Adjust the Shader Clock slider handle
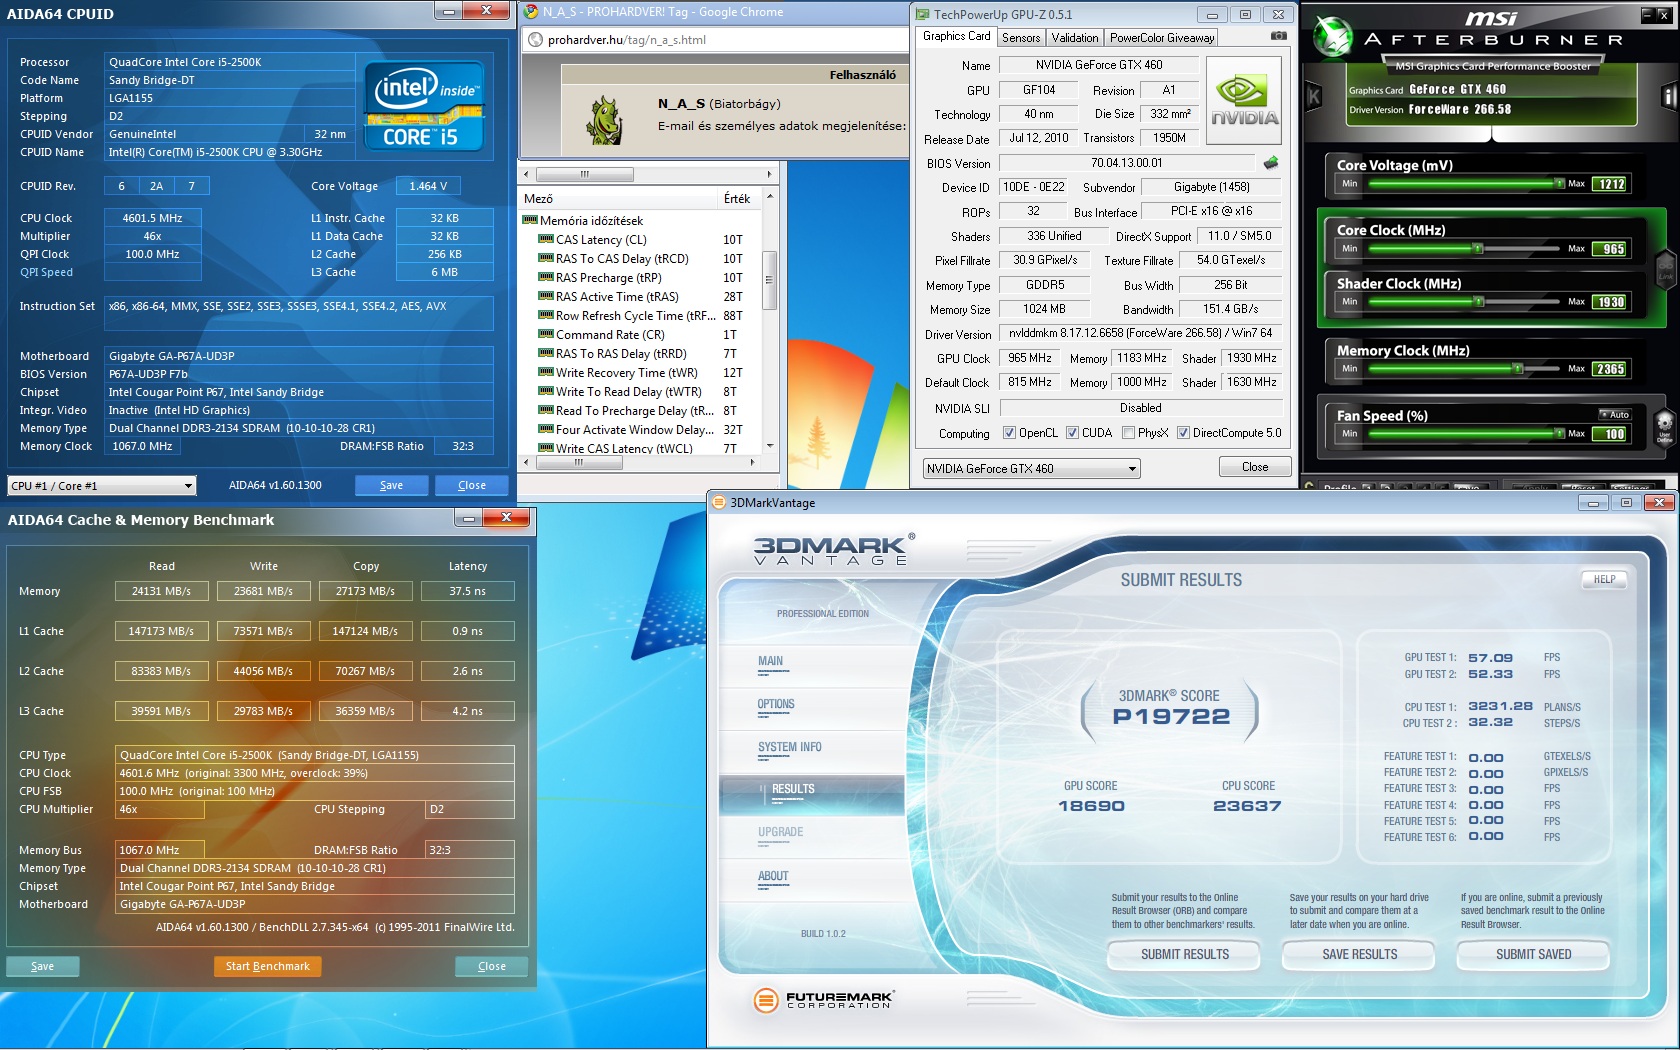1680x1050 pixels. [1478, 301]
